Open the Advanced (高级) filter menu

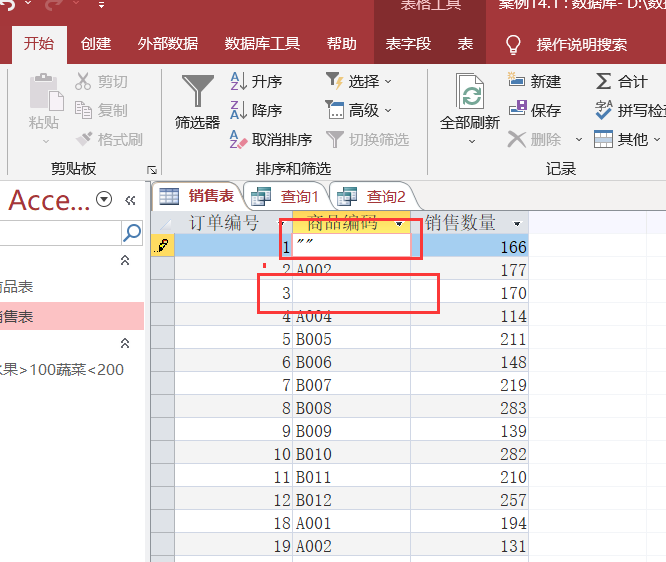pyautogui.click(x=359, y=110)
